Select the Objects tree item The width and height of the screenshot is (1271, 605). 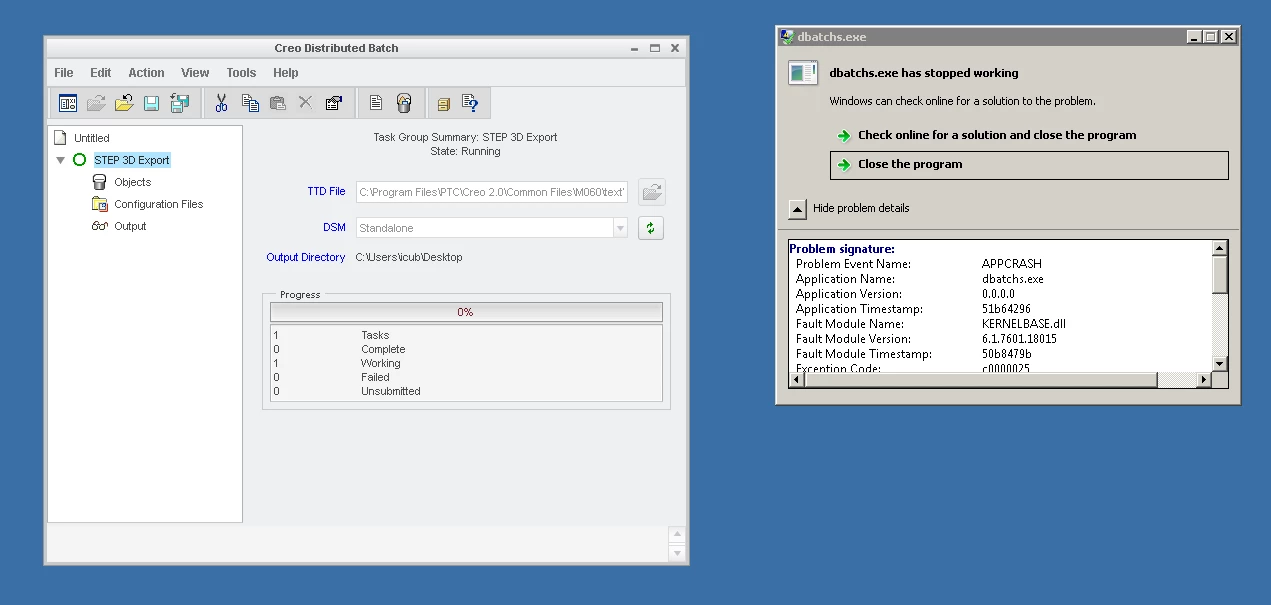[x=133, y=182]
